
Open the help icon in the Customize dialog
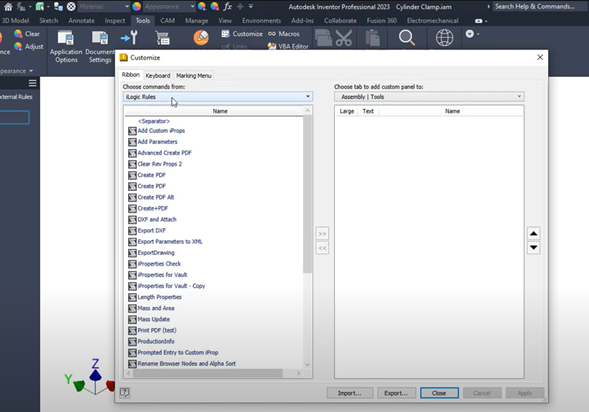(125, 393)
